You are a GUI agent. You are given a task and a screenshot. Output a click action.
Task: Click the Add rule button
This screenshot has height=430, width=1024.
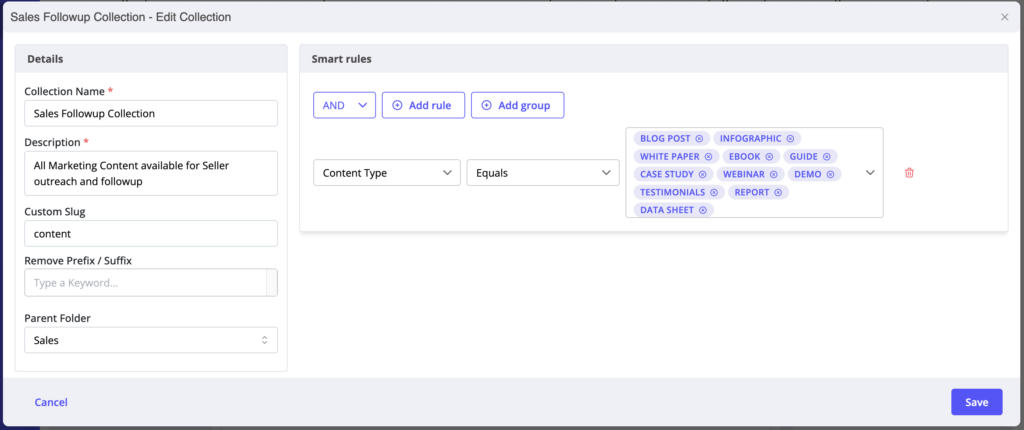pyautogui.click(x=423, y=105)
